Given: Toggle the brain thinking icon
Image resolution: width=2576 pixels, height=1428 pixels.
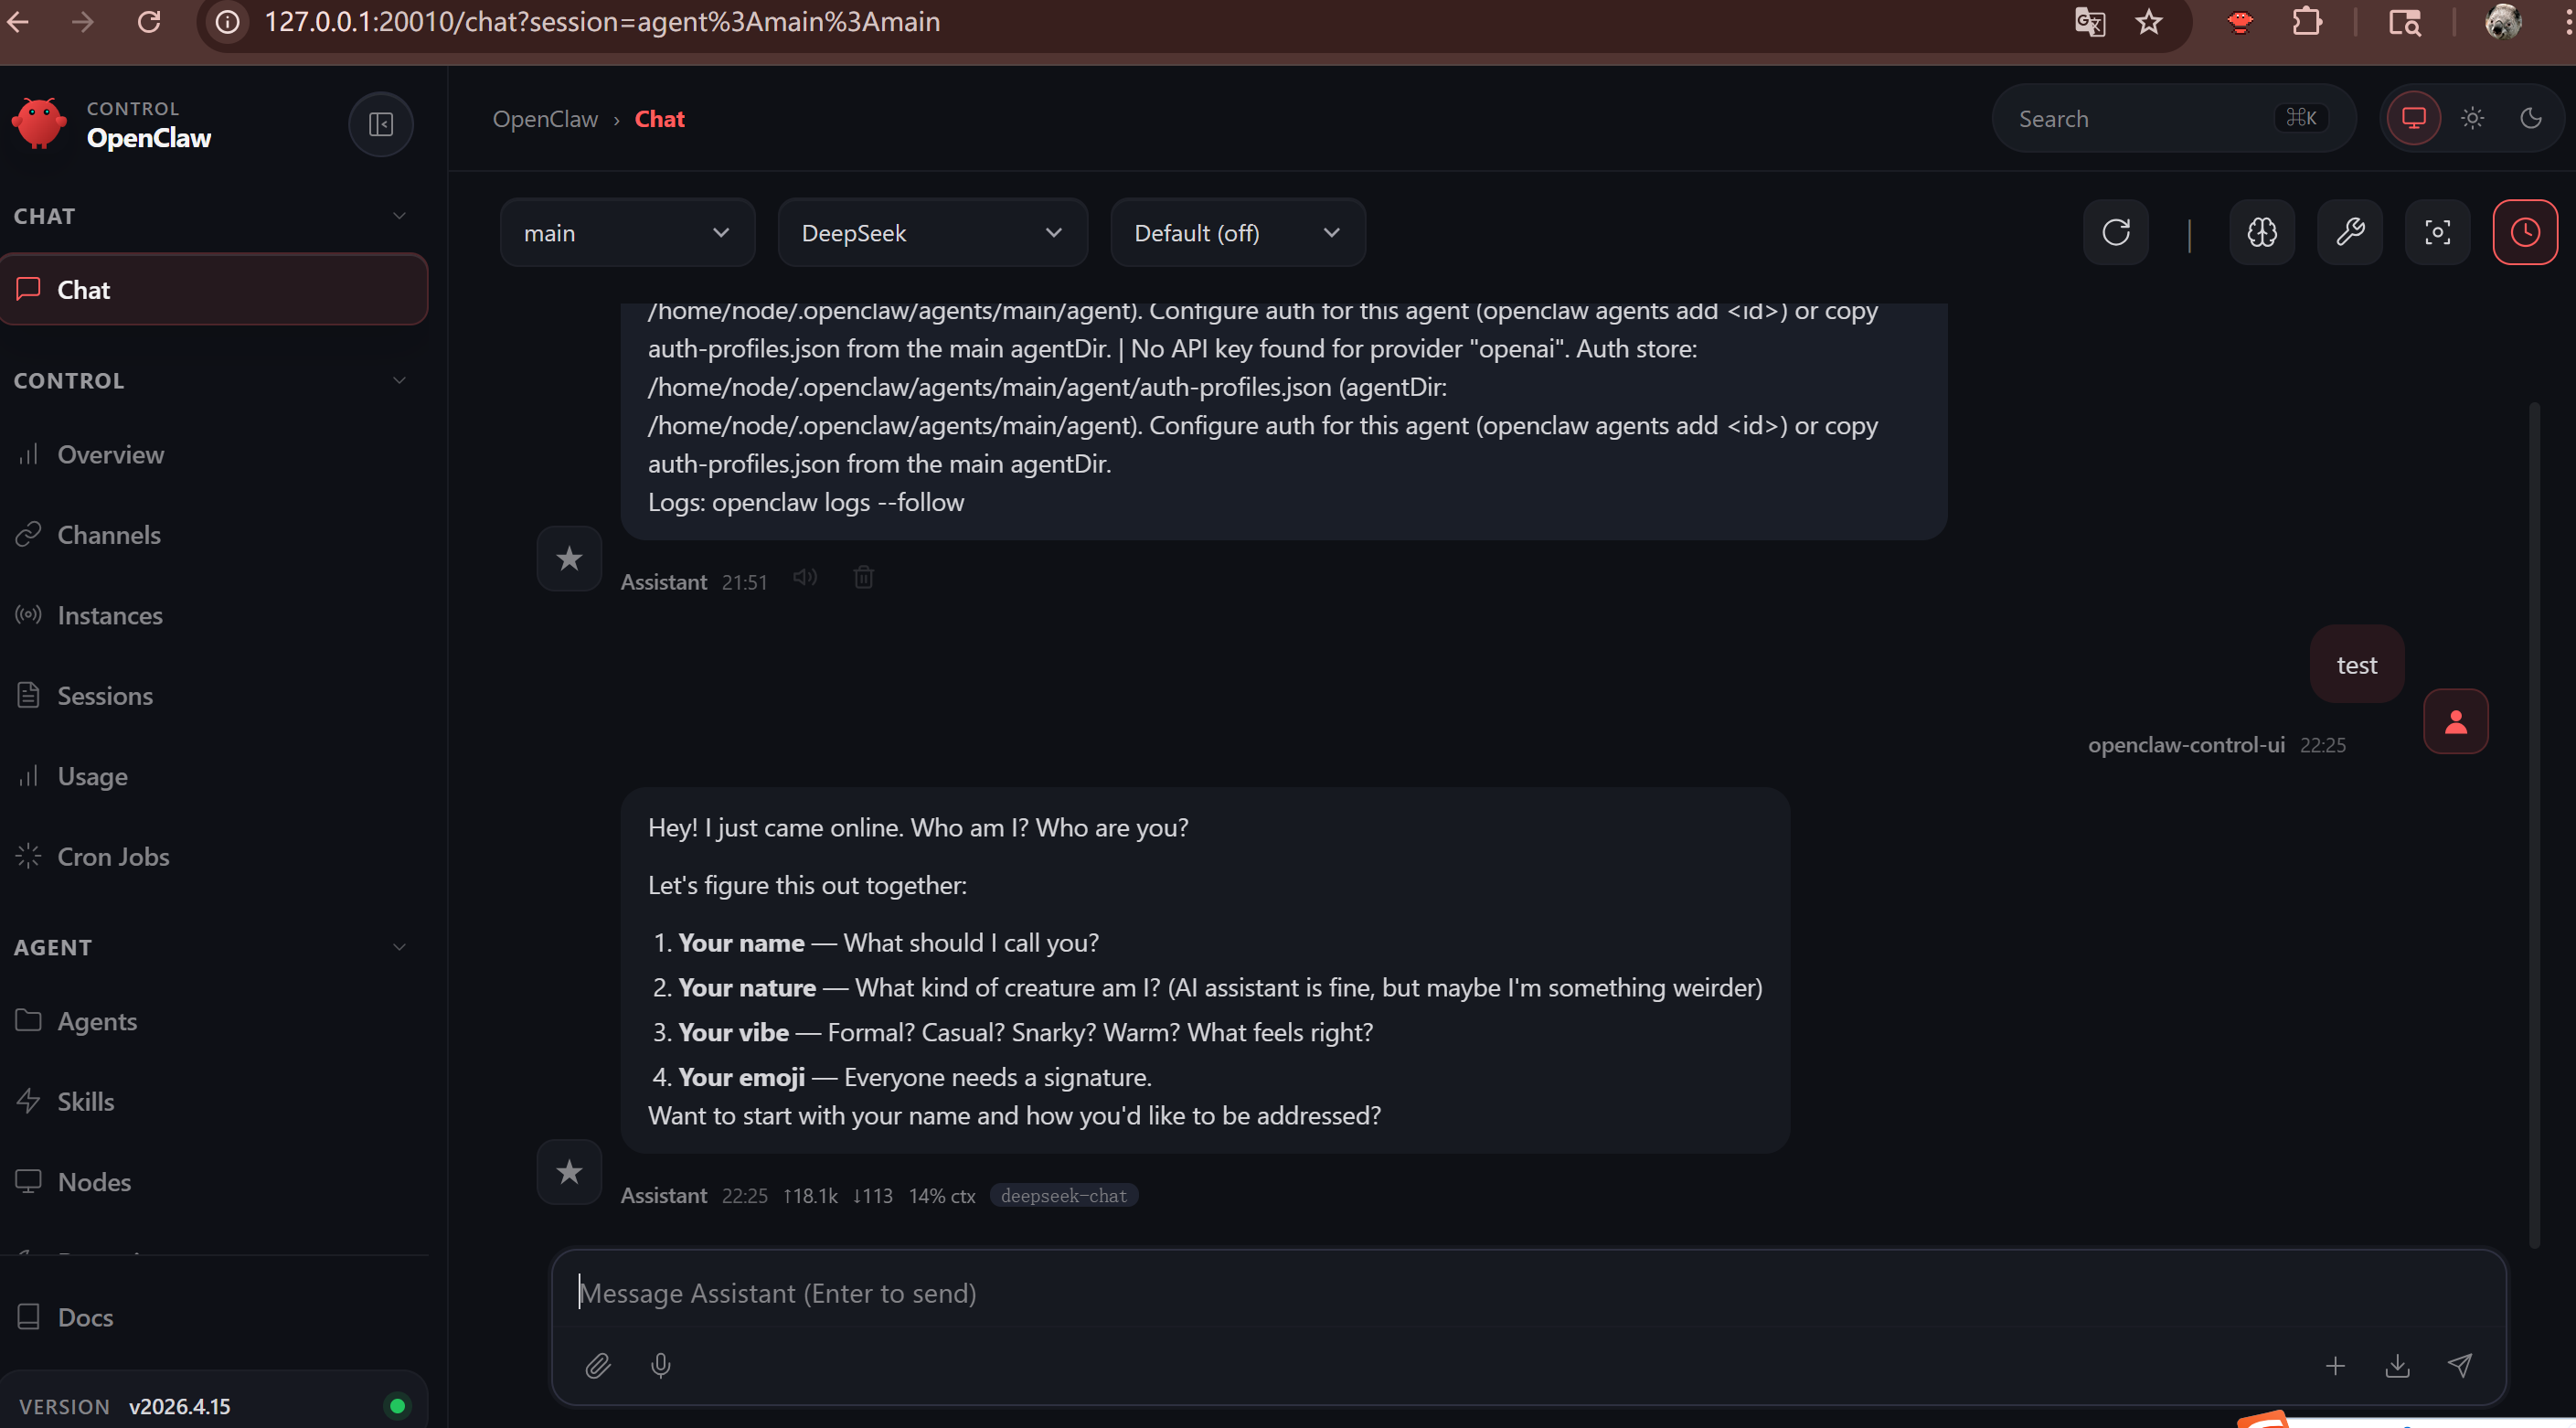Looking at the screenshot, I should 2262,233.
